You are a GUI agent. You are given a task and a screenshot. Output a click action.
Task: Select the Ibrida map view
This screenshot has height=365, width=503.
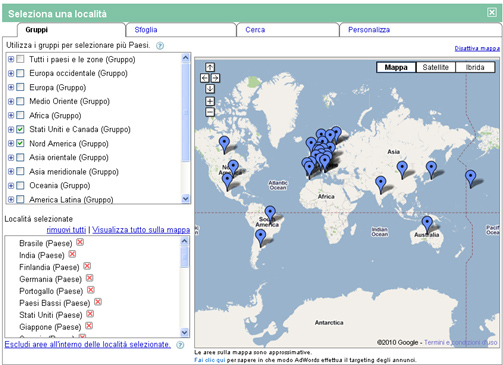(475, 67)
